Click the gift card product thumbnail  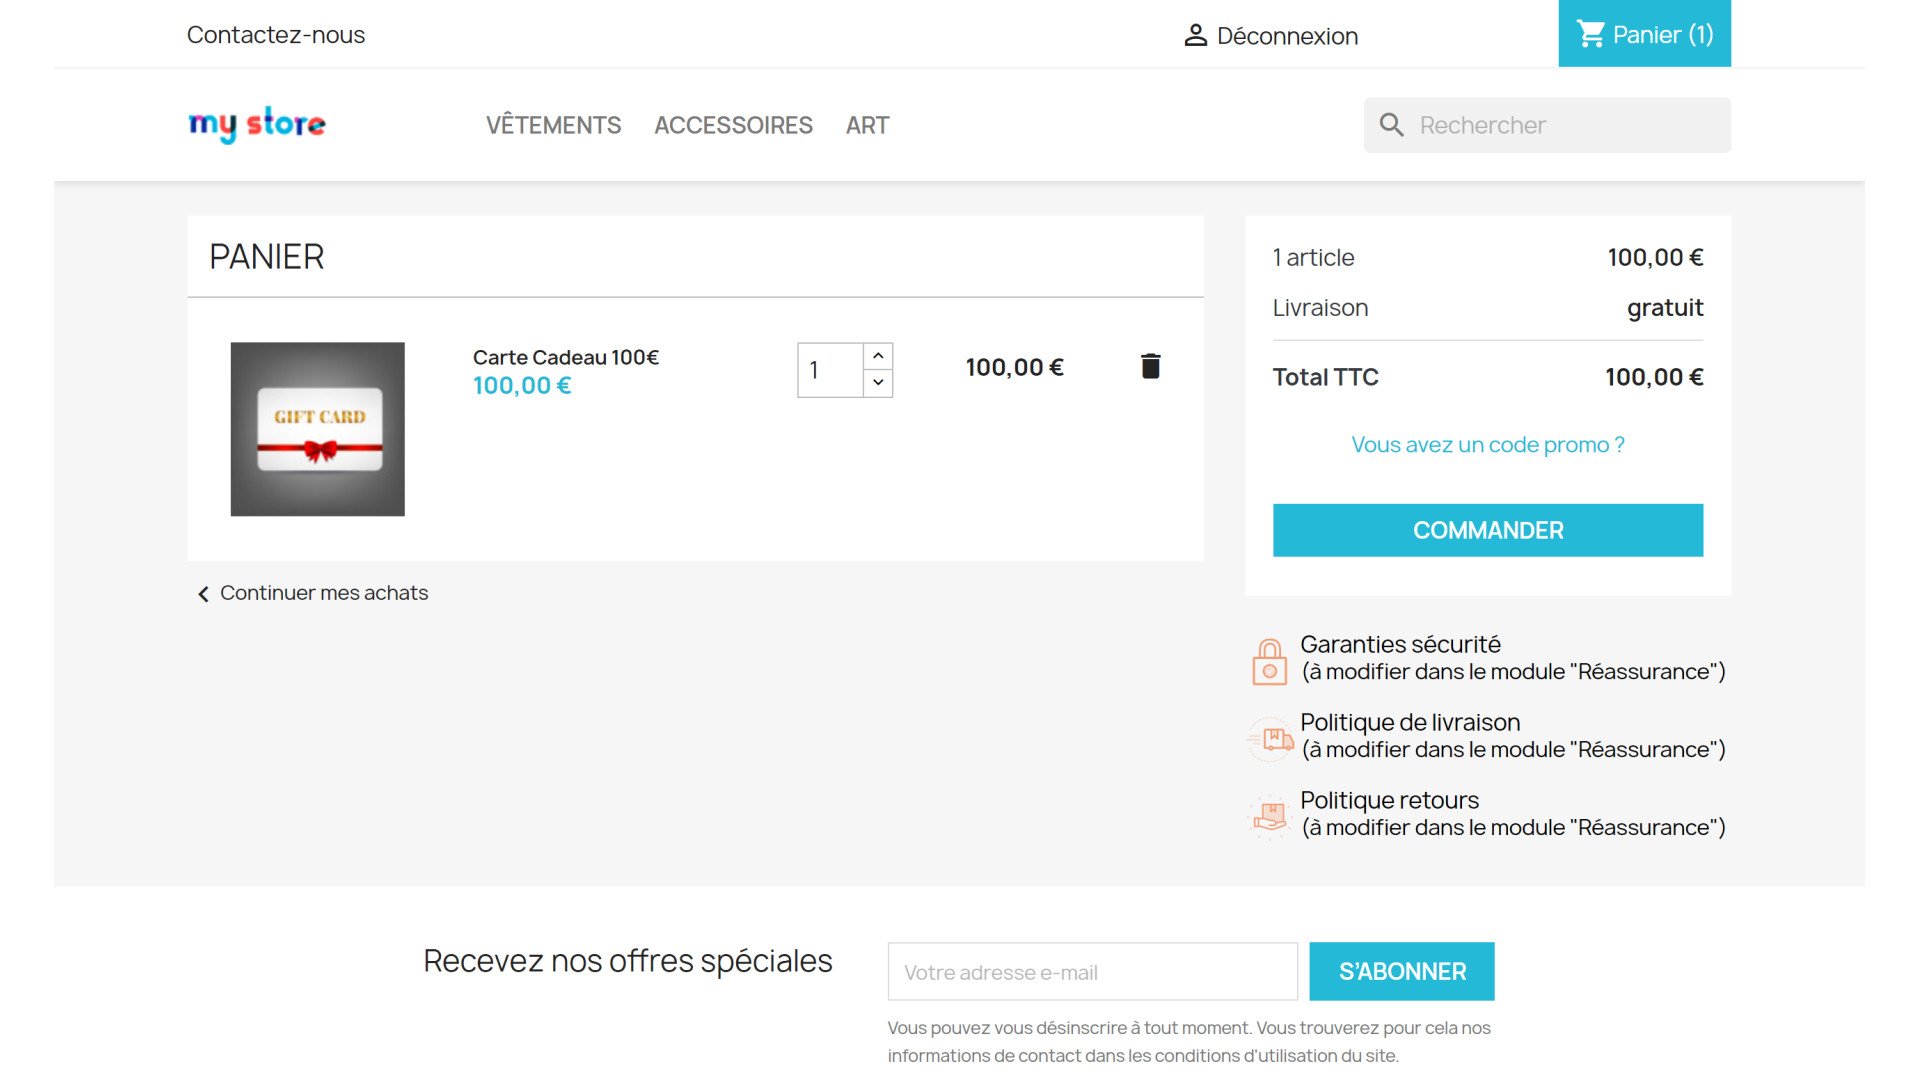coord(318,429)
